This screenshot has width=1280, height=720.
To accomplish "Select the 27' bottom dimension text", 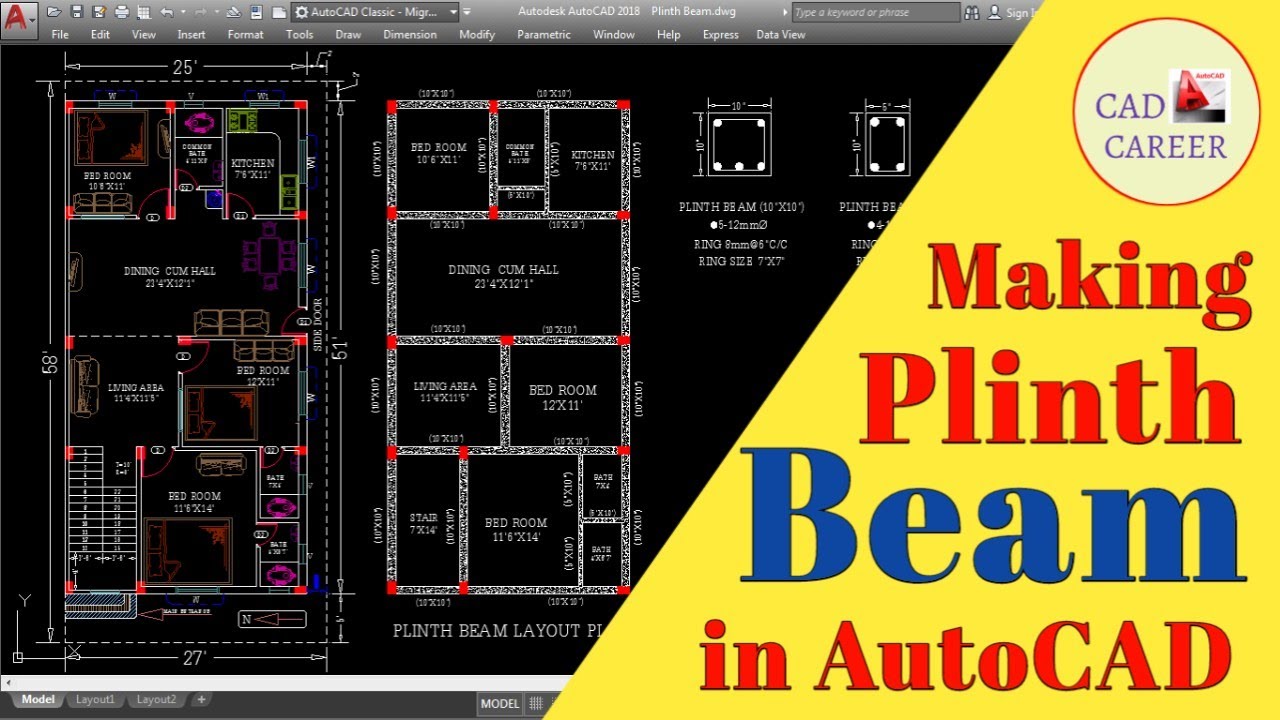I will 194,657.
